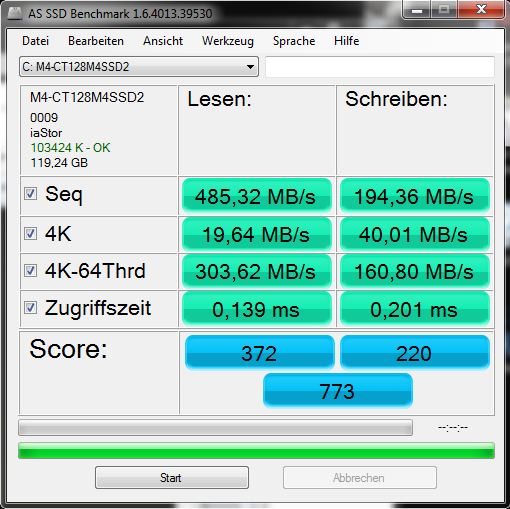Click the Seq read result 485,32 MB/s
Image resolution: width=510 pixels, height=509 pixels.
tap(257, 196)
